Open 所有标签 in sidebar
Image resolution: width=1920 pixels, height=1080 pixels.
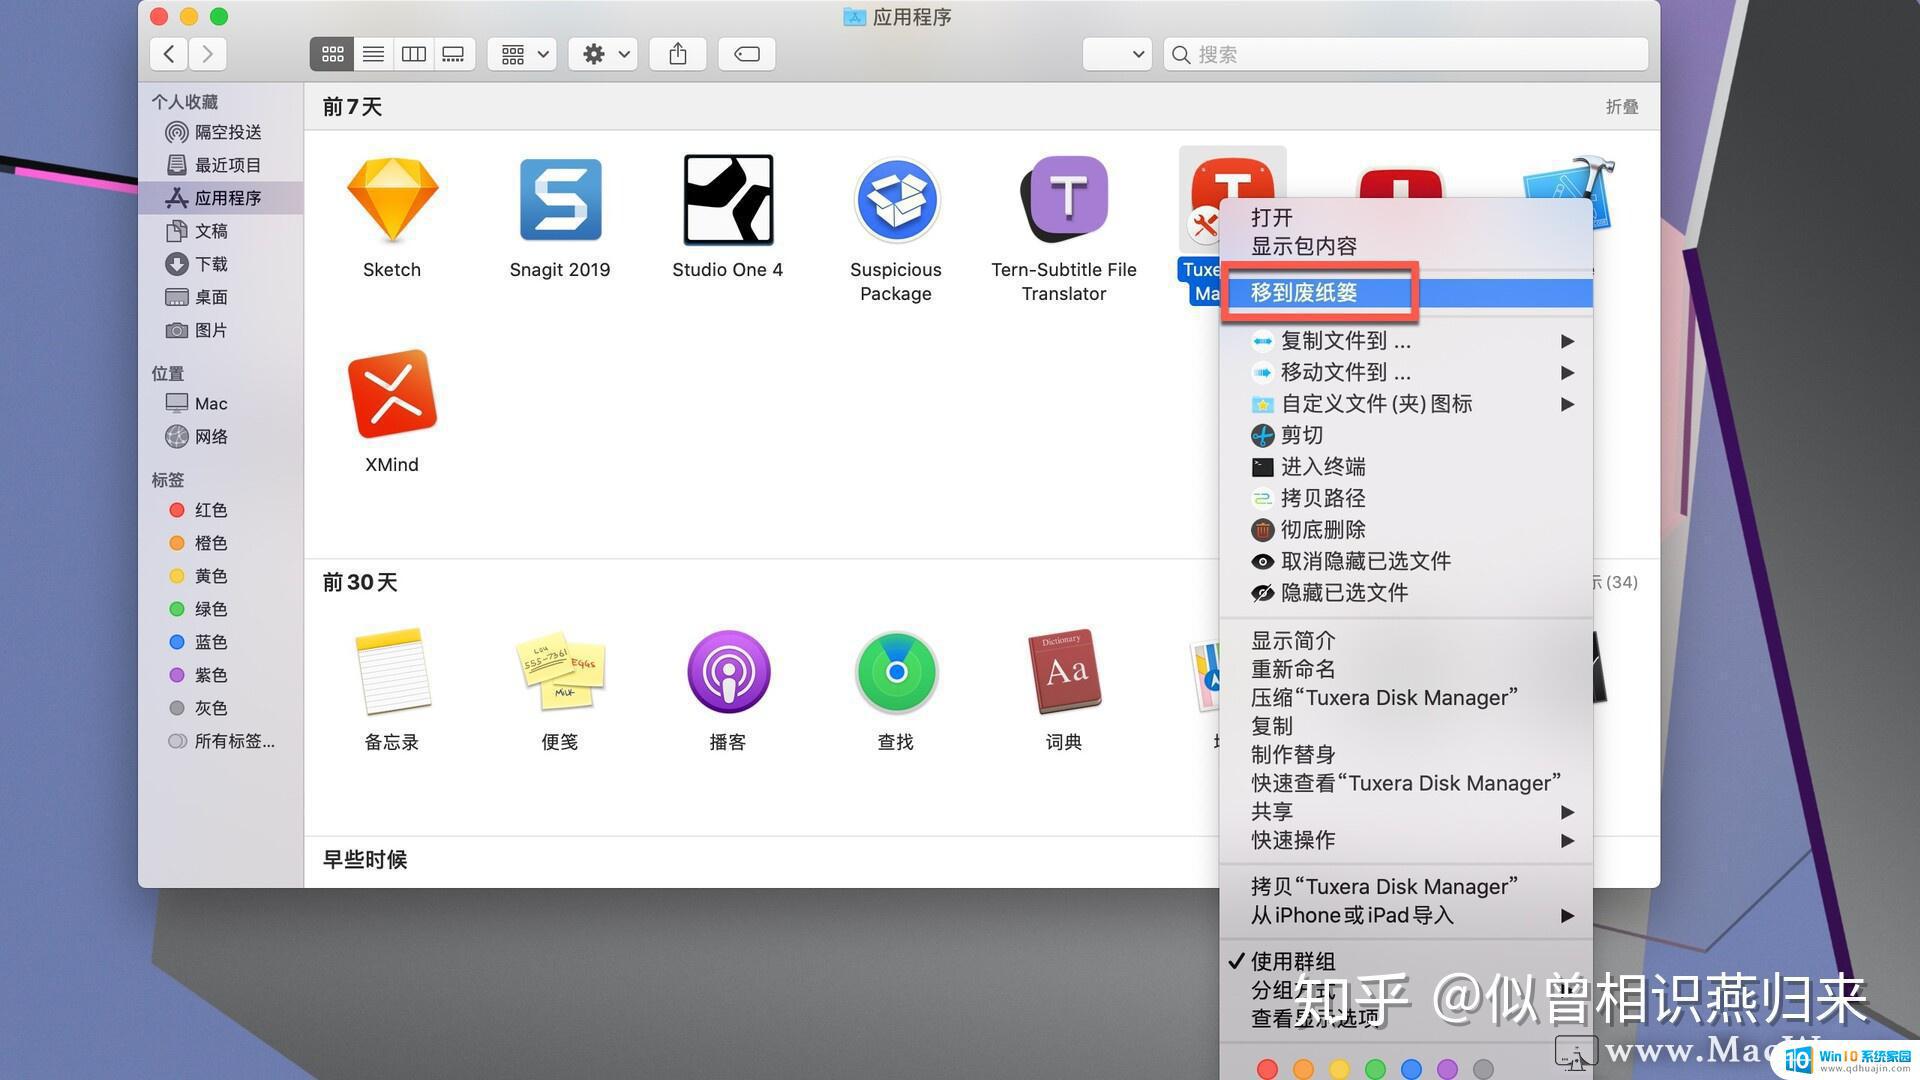221,741
